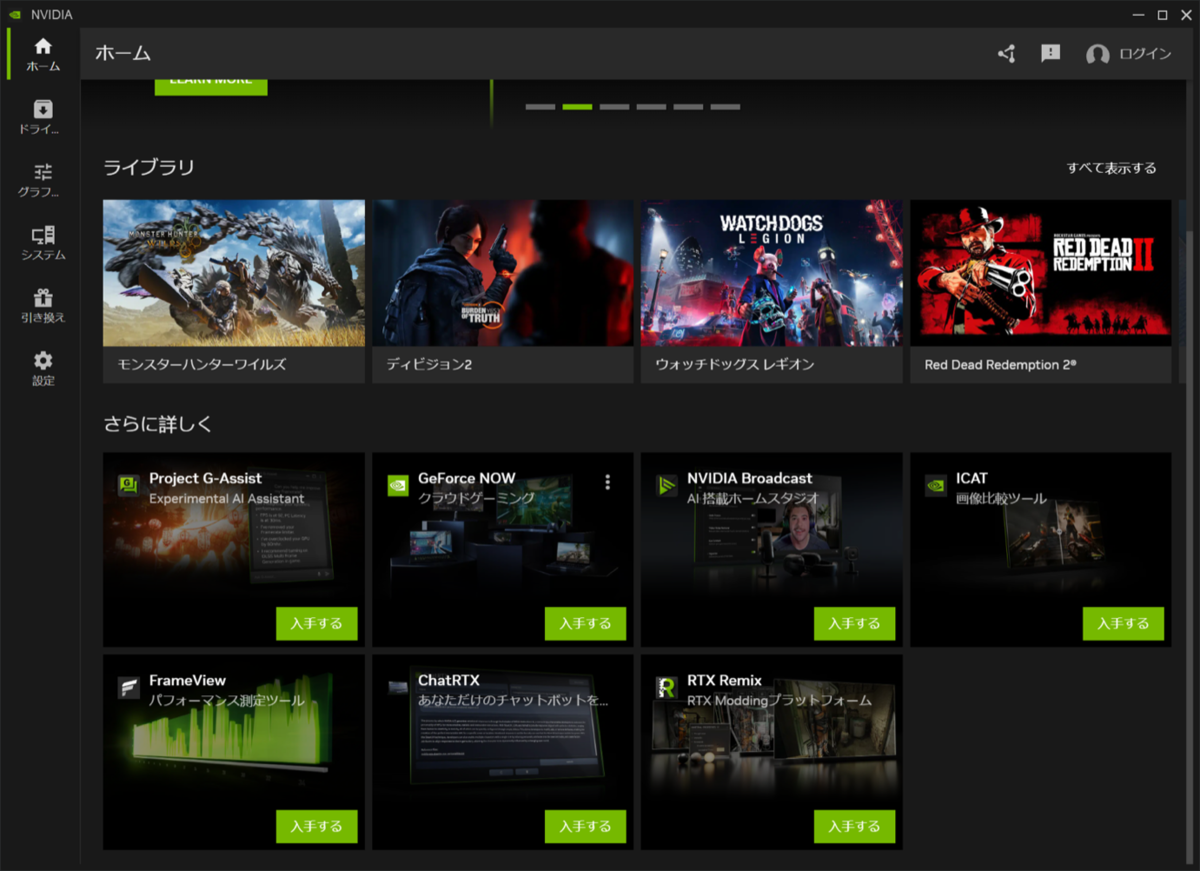The image size is (1200, 871).
Task: Select the third carousel page indicator
Action: 614,107
